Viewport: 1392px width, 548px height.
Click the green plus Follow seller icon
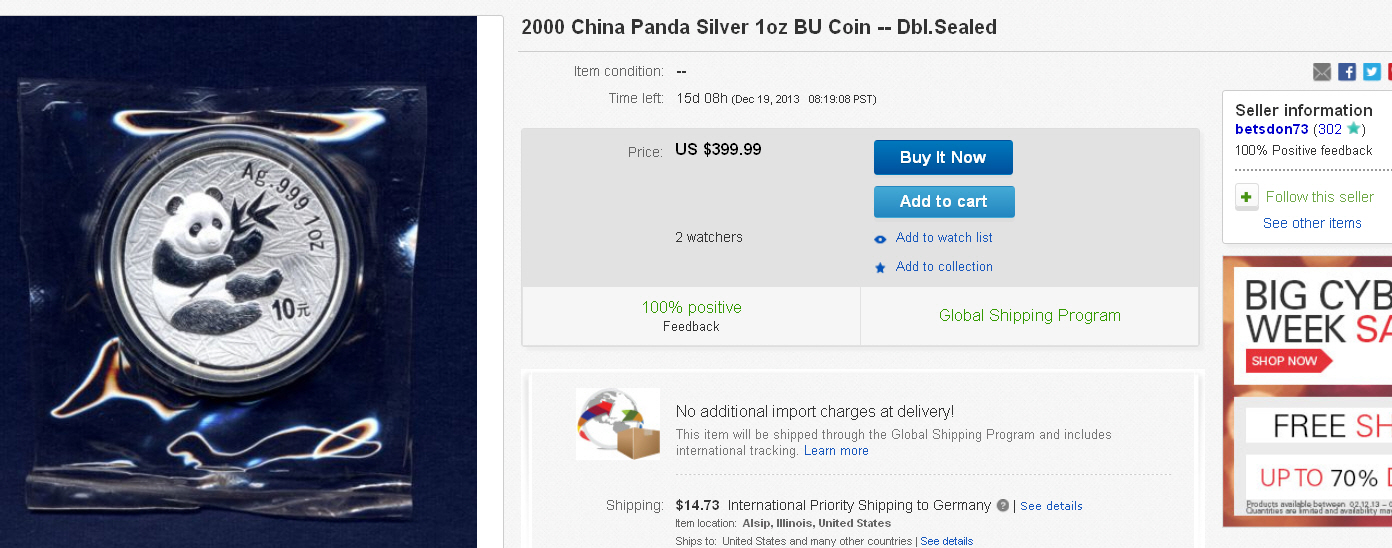tap(1246, 197)
